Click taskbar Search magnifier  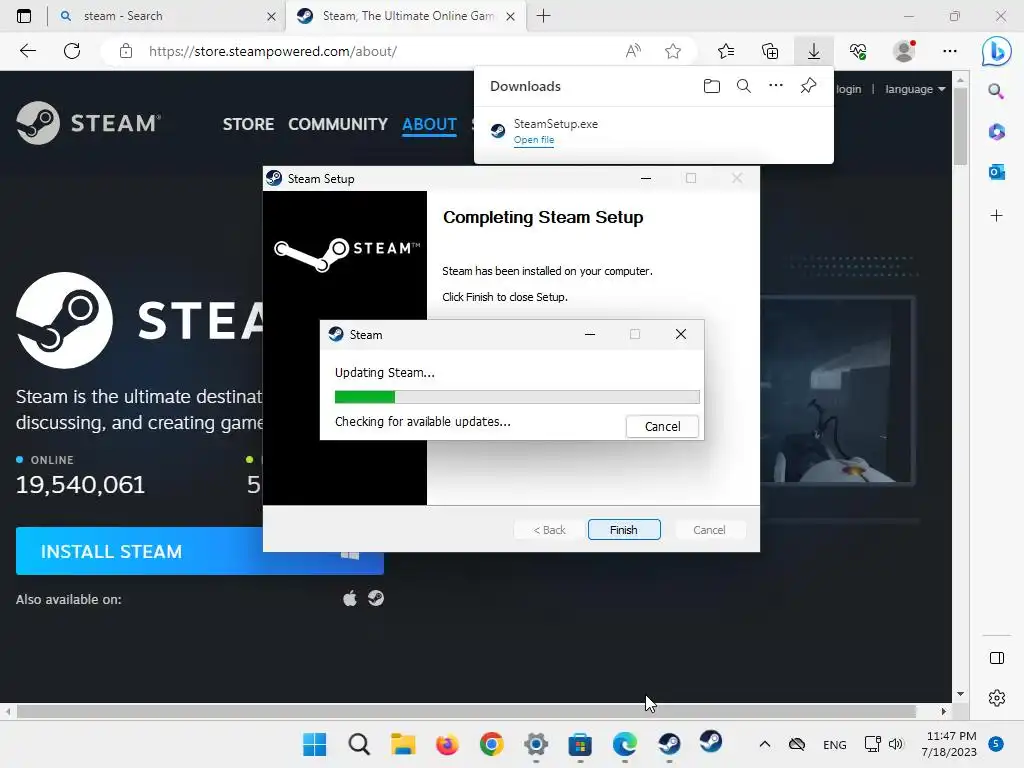[359, 744]
